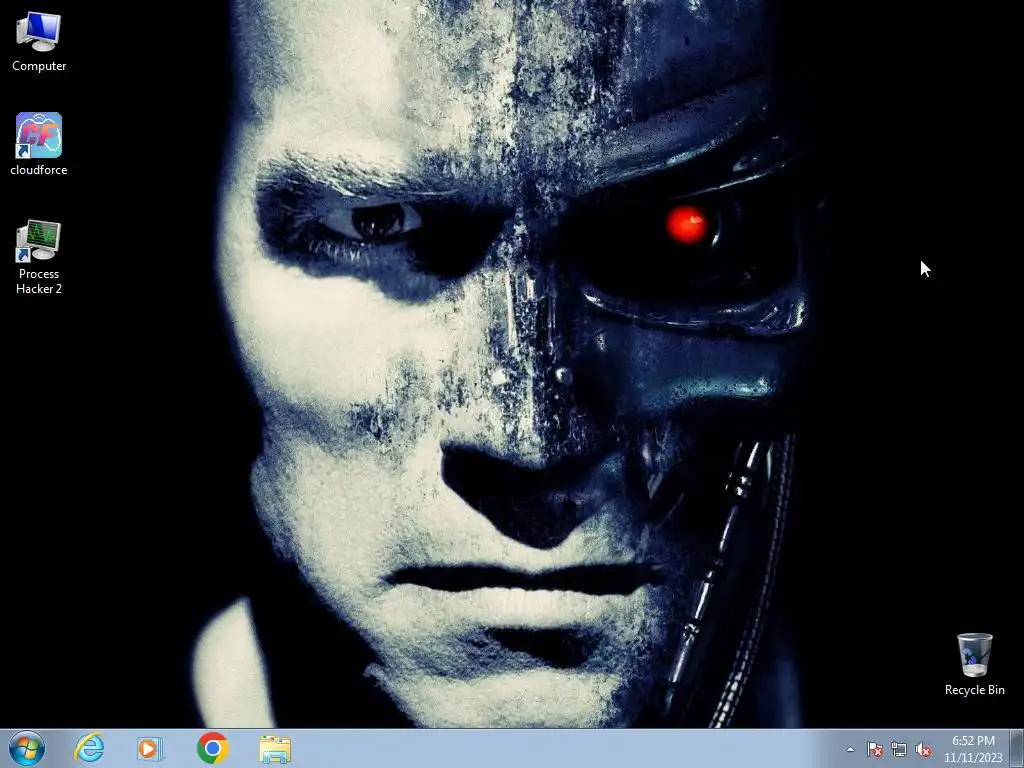Screen dimensions: 1024x768
Task: Click the Show desktop button strip
Action: [1016, 749]
